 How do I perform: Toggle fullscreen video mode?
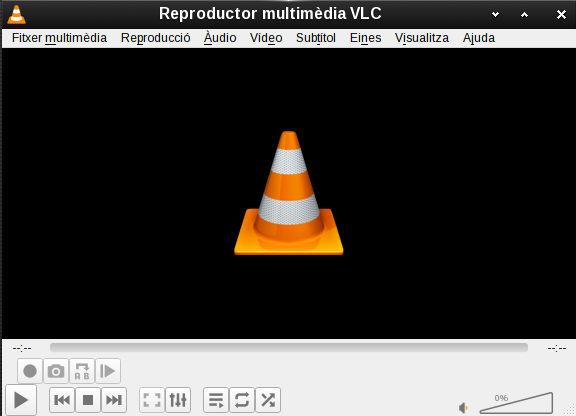[x=152, y=400]
